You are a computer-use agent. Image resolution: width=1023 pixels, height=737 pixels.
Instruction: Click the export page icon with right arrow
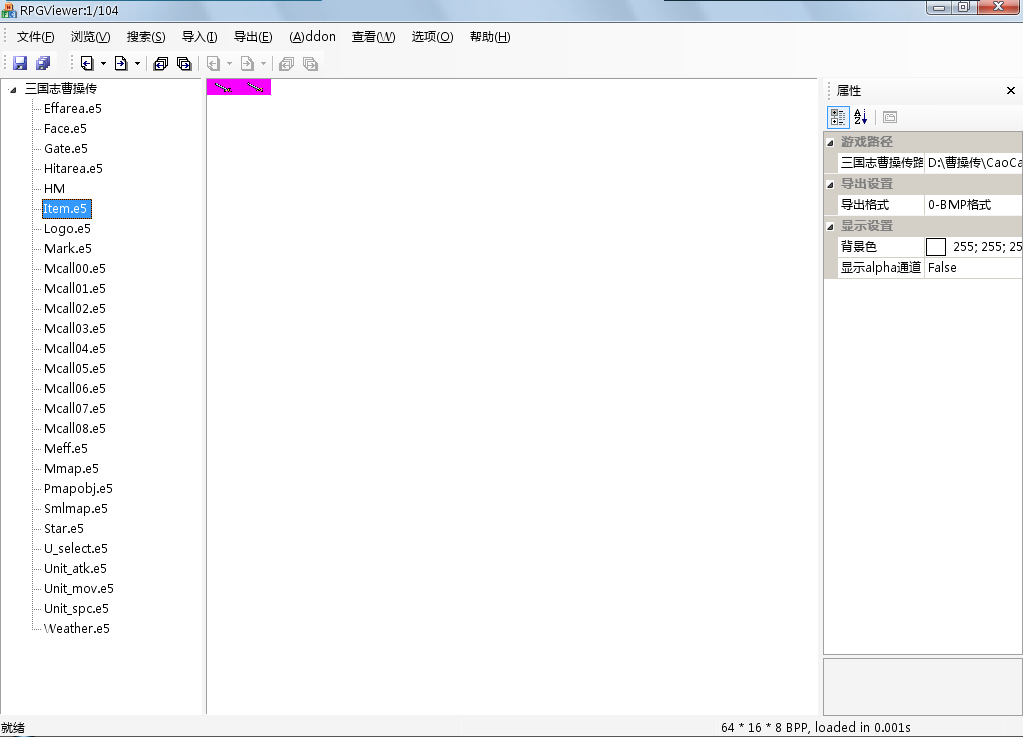120,63
